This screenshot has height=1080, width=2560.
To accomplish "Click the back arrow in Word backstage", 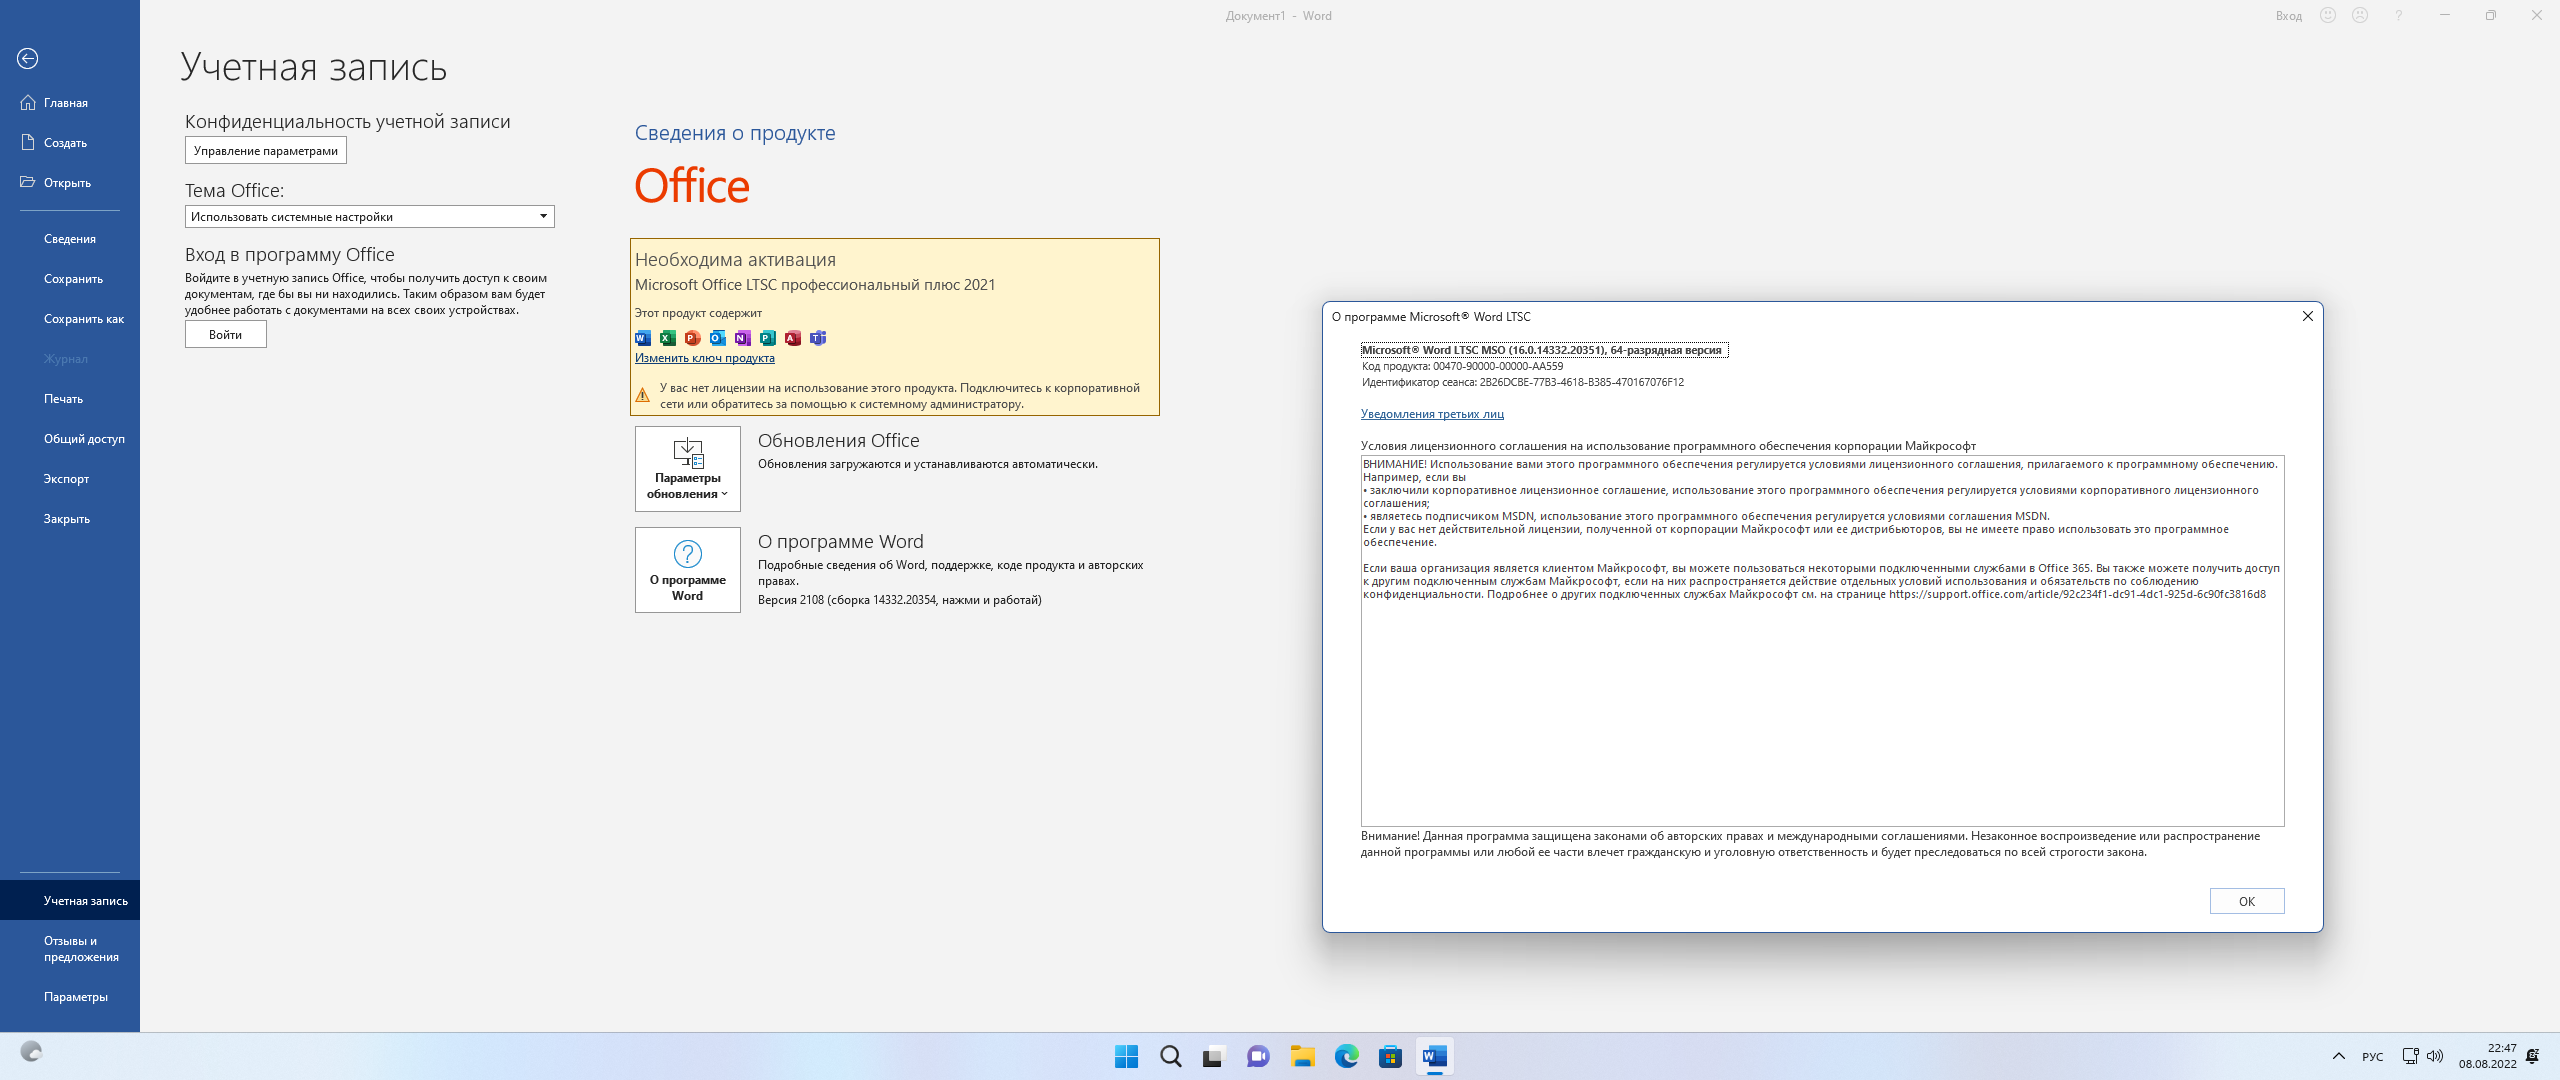I will click(x=28, y=59).
